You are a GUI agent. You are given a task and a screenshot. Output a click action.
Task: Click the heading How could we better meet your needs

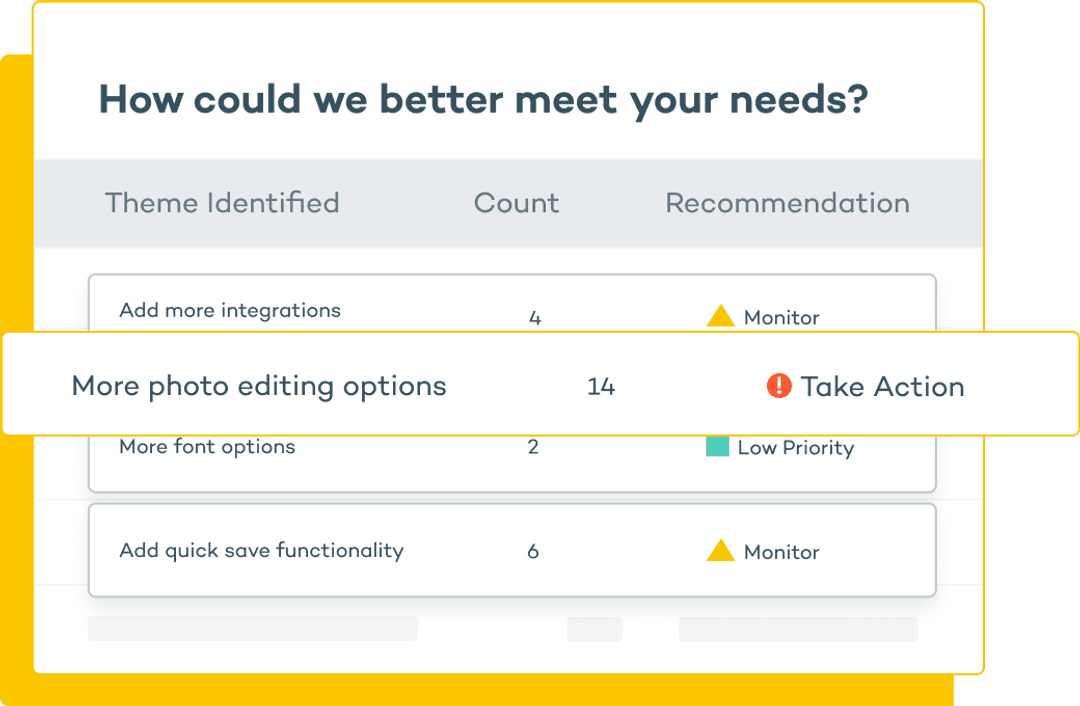click(484, 100)
